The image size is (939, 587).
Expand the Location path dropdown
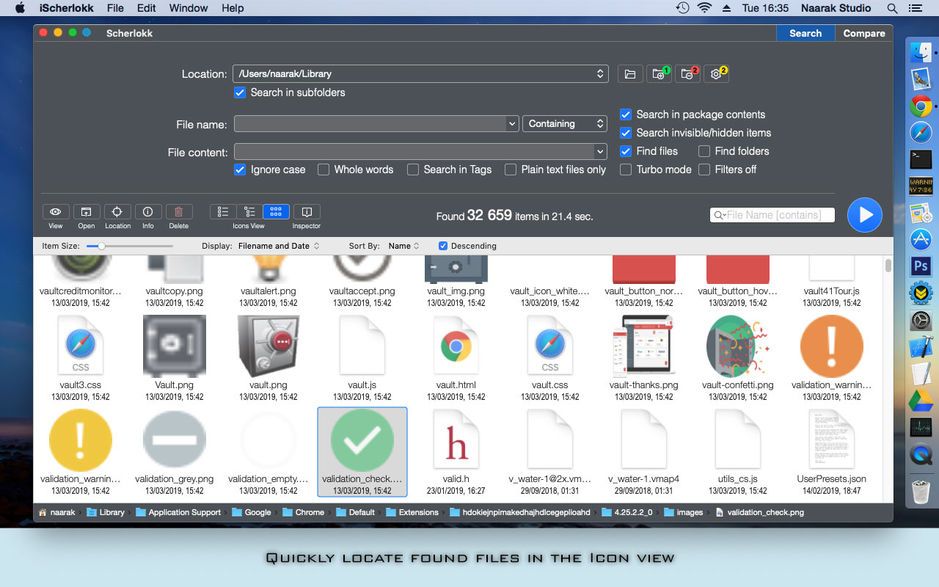click(600, 74)
